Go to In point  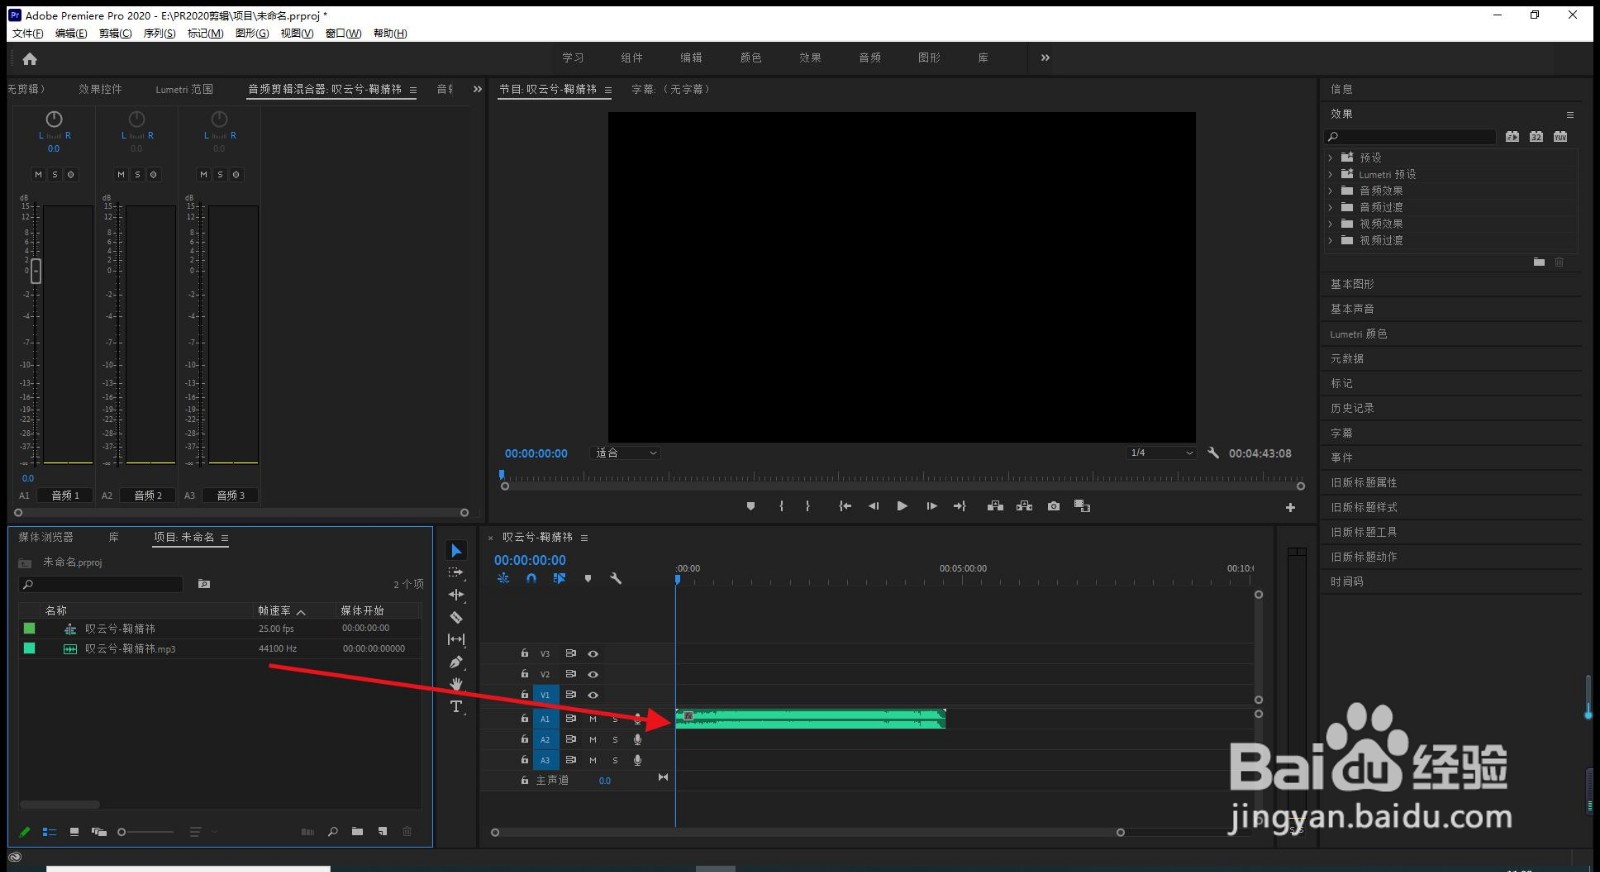(x=845, y=506)
